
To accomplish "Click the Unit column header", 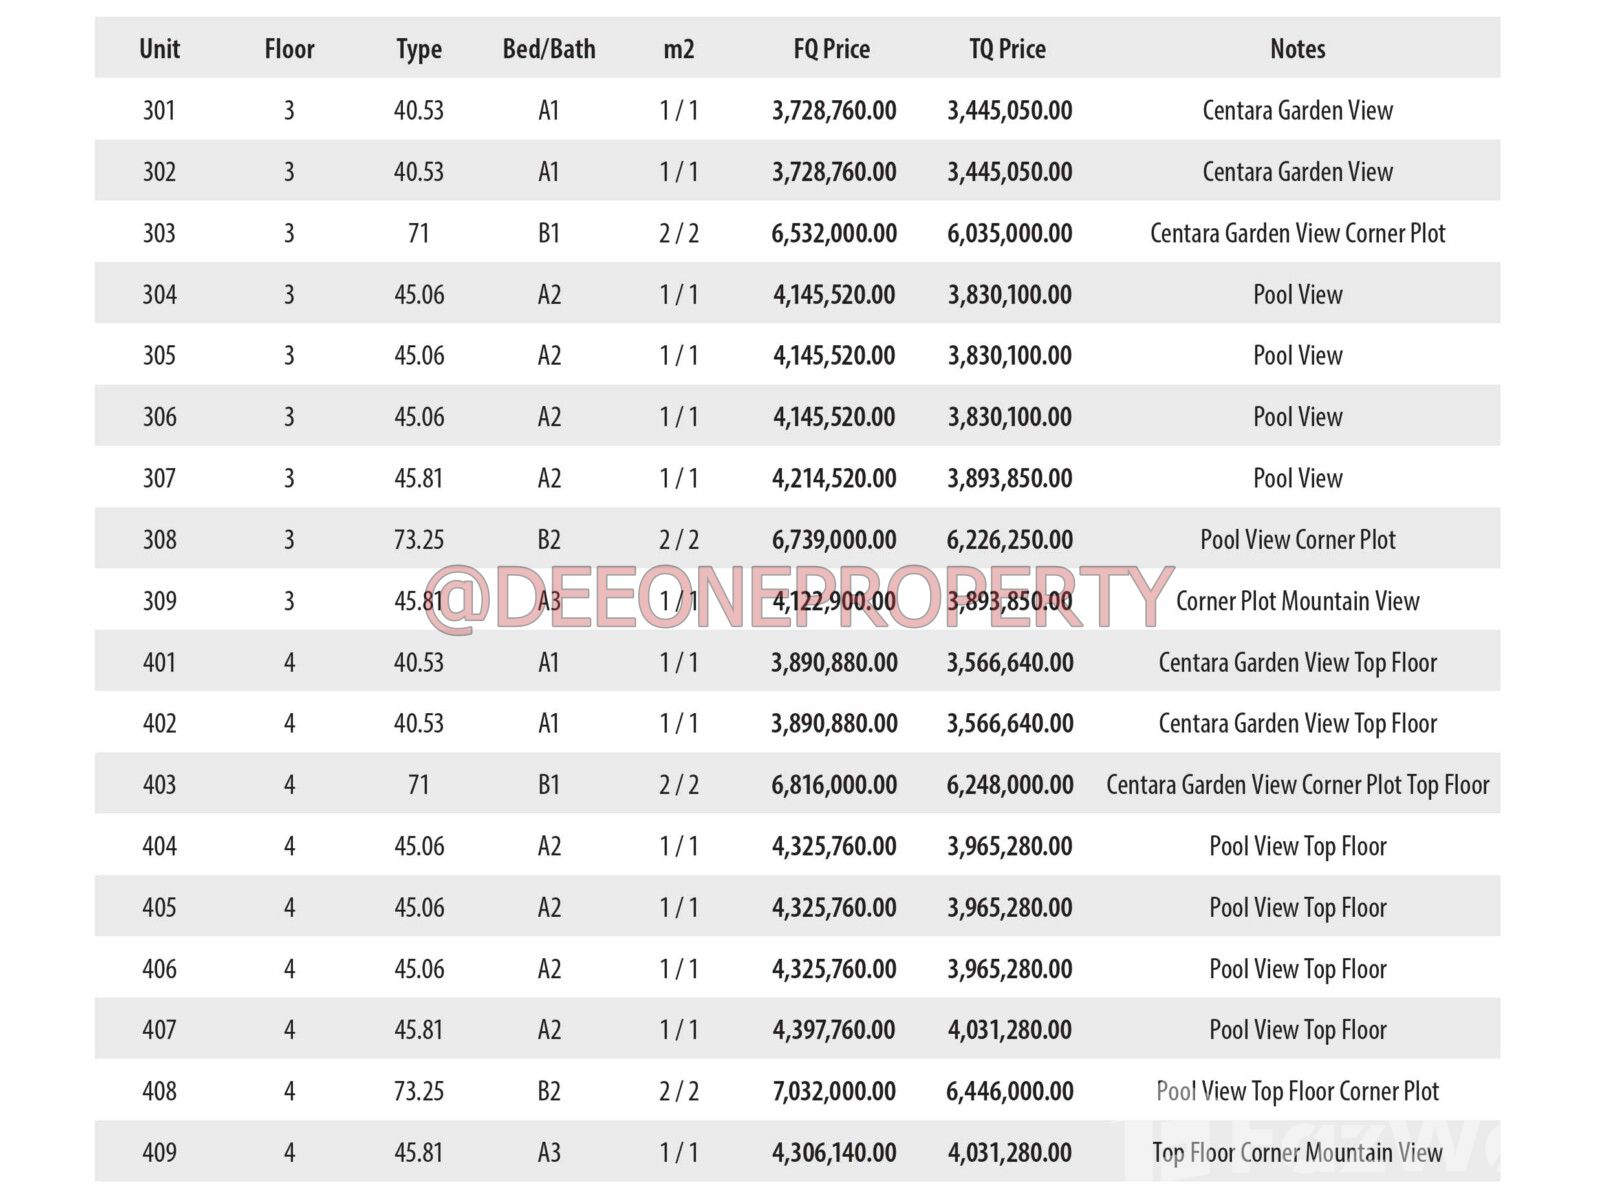I will click(x=159, y=49).
